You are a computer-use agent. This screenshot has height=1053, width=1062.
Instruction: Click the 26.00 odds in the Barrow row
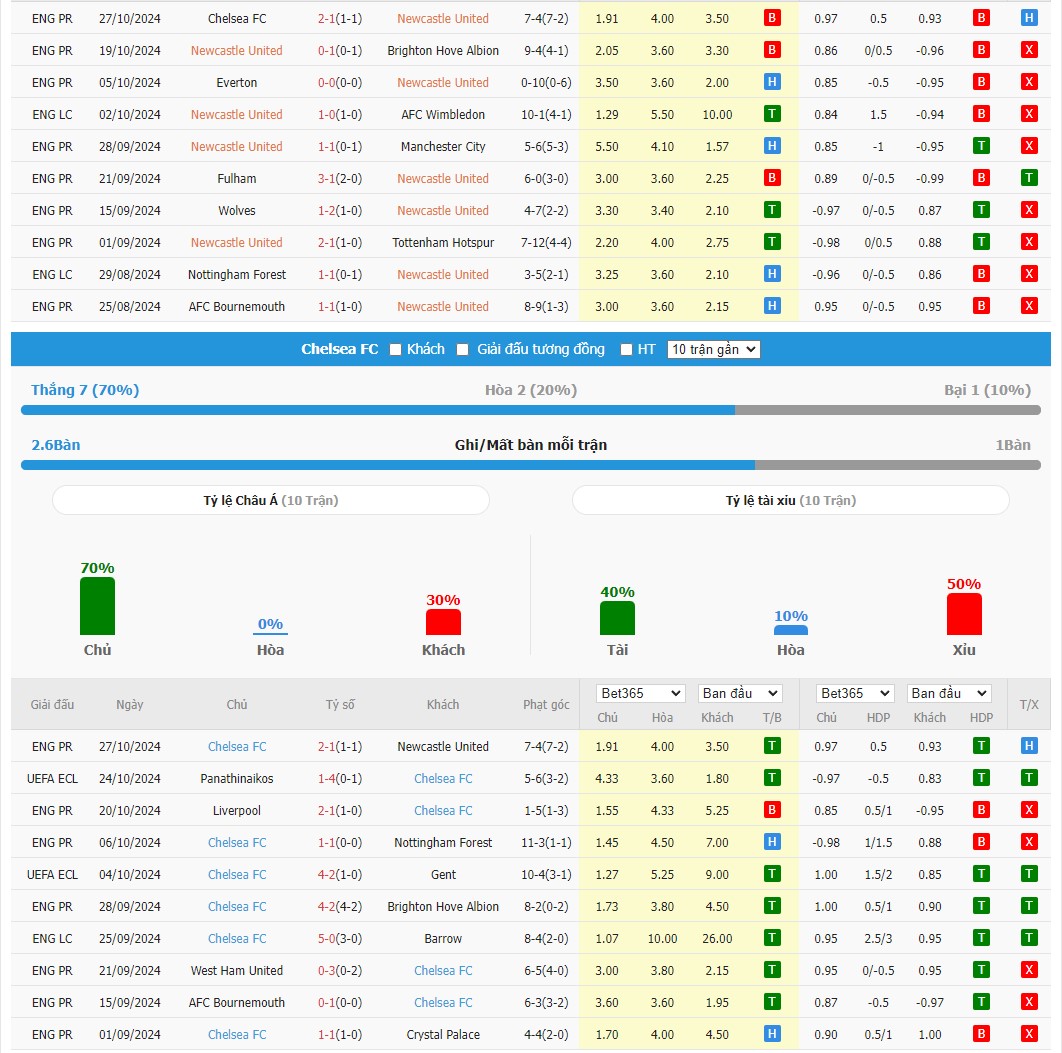click(x=717, y=939)
